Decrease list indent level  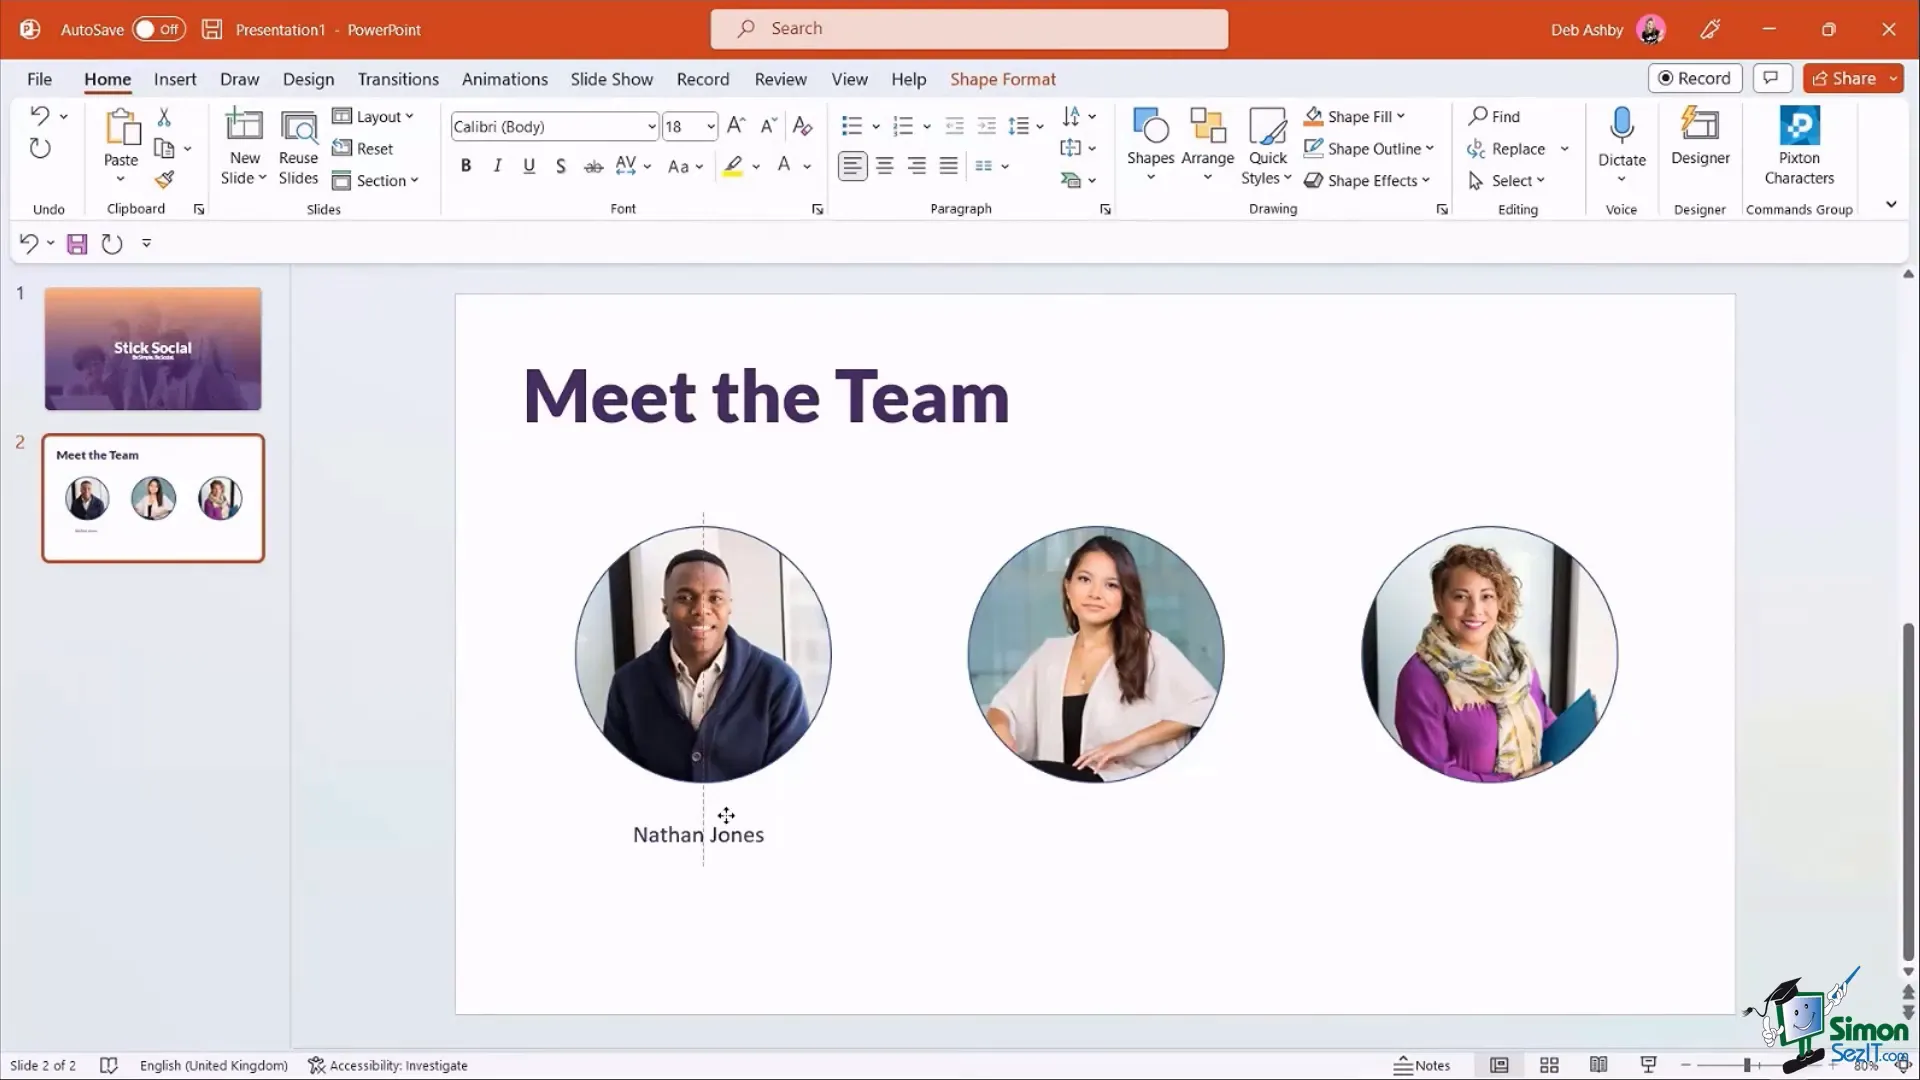click(x=955, y=126)
